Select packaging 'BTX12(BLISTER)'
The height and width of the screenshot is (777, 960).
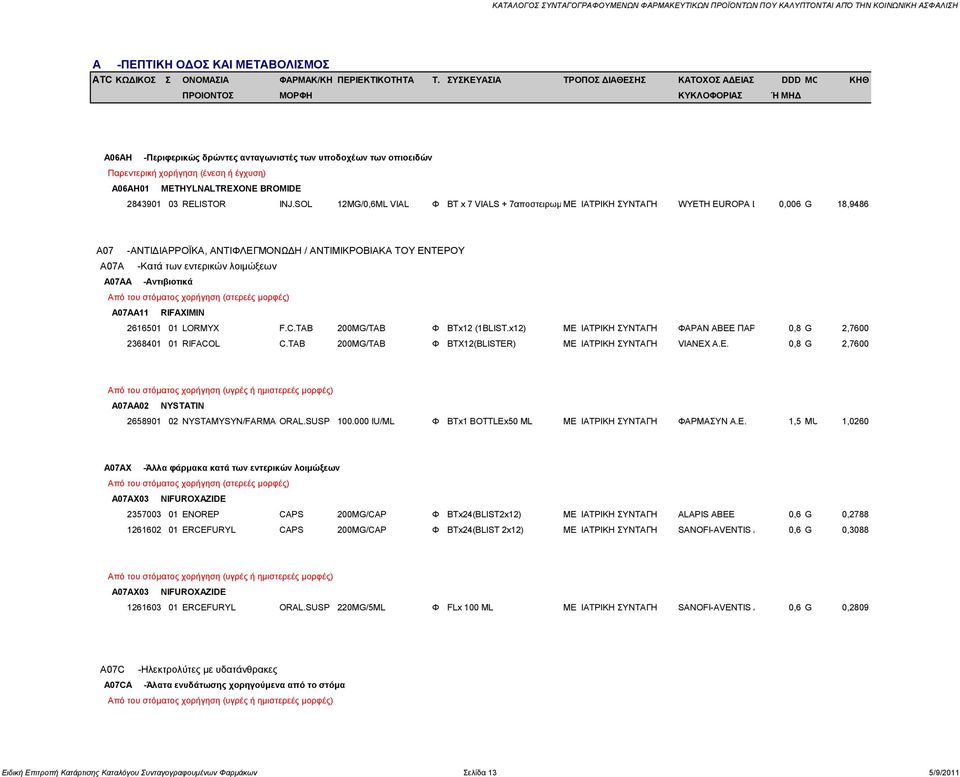pos(481,343)
